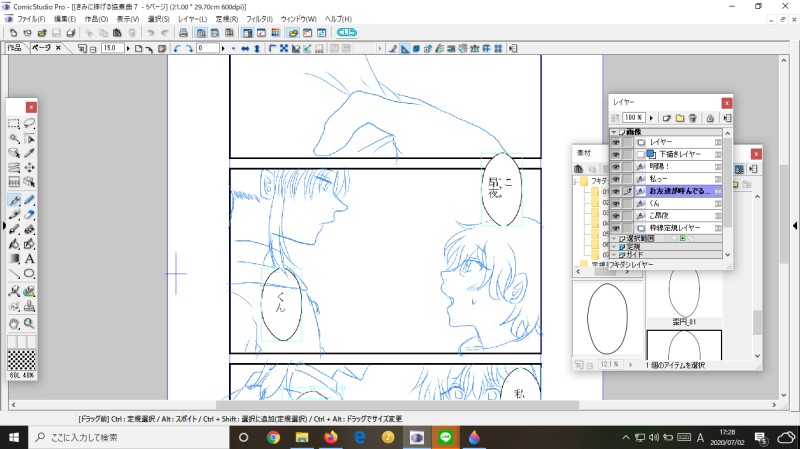Select the ellipse shape tool
Viewport: 800px width, 449px height.
[29, 273]
